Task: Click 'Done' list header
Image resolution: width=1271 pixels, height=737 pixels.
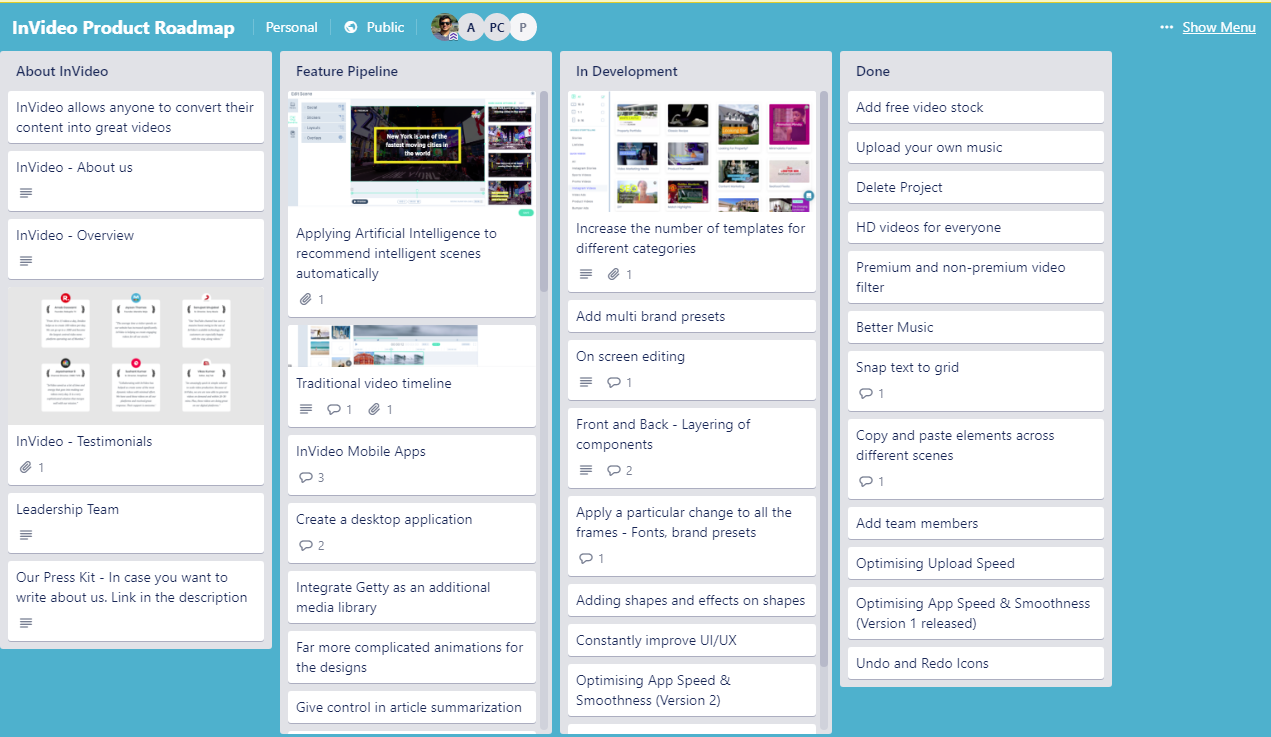Action: coord(873,71)
